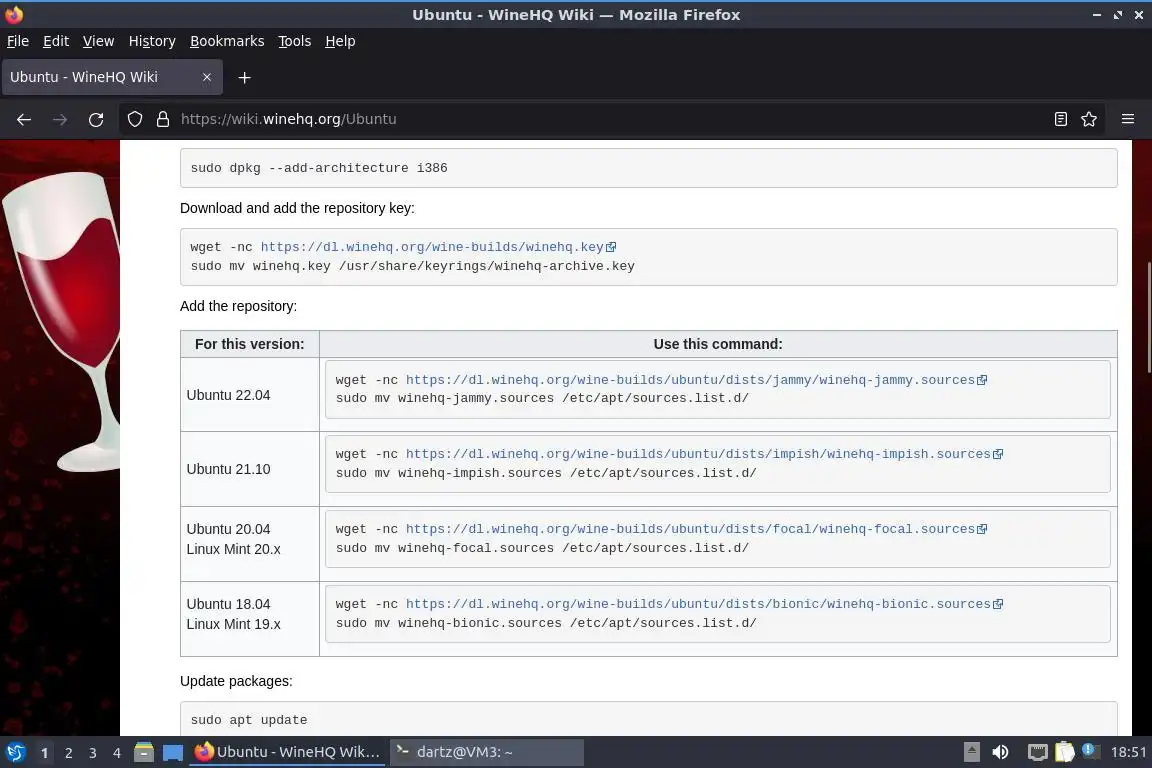This screenshot has height=768, width=1152.
Task: Switch to virtual desktop 3
Action: click(93, 753)
